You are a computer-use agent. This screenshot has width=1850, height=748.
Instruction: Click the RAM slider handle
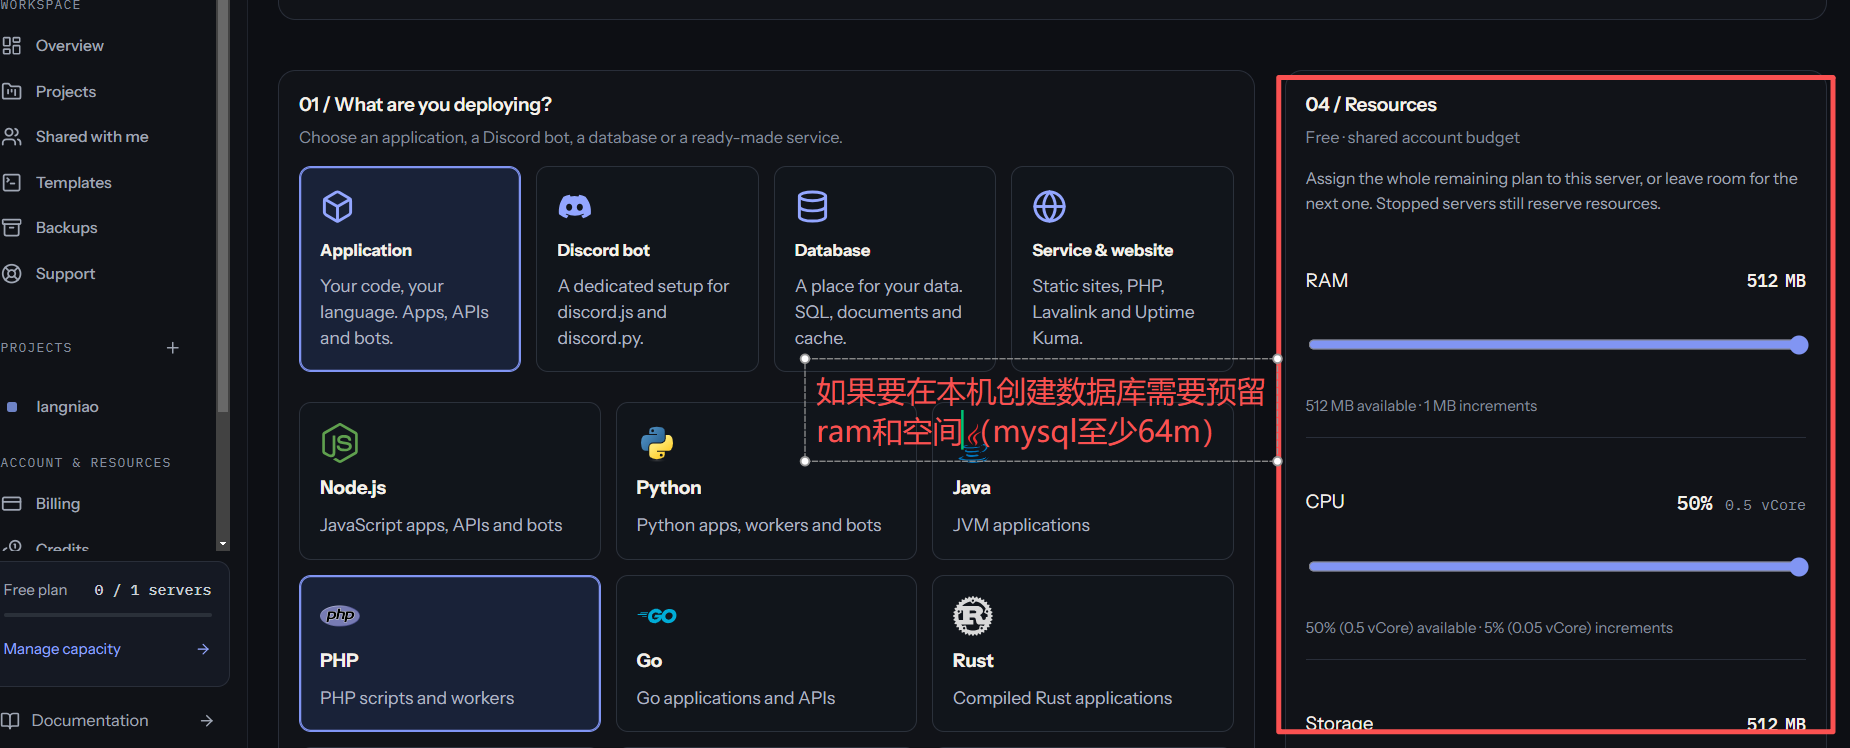(x=1799, y=345)
